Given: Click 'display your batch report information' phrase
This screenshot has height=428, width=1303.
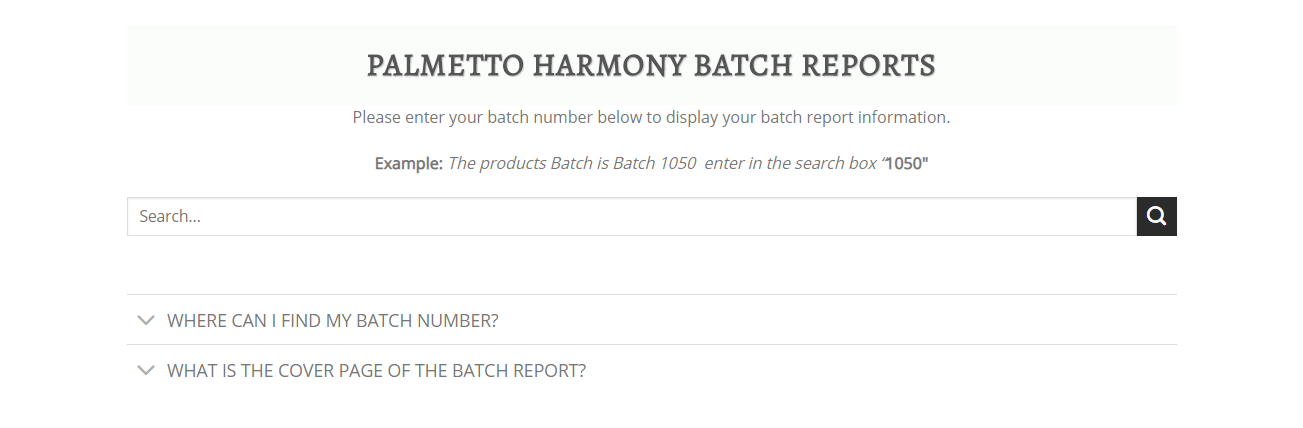Looking at the screenshot, I should point(808,117).
